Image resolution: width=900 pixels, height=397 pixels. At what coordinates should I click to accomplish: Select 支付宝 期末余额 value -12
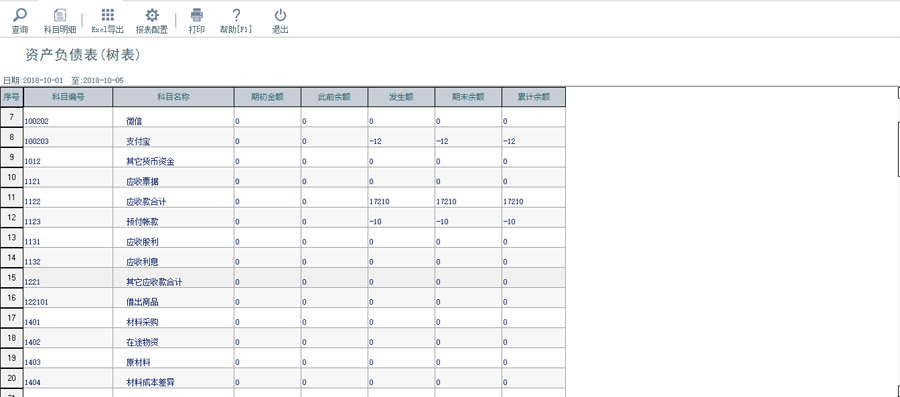pyautogui.click(x=443, y=142)
